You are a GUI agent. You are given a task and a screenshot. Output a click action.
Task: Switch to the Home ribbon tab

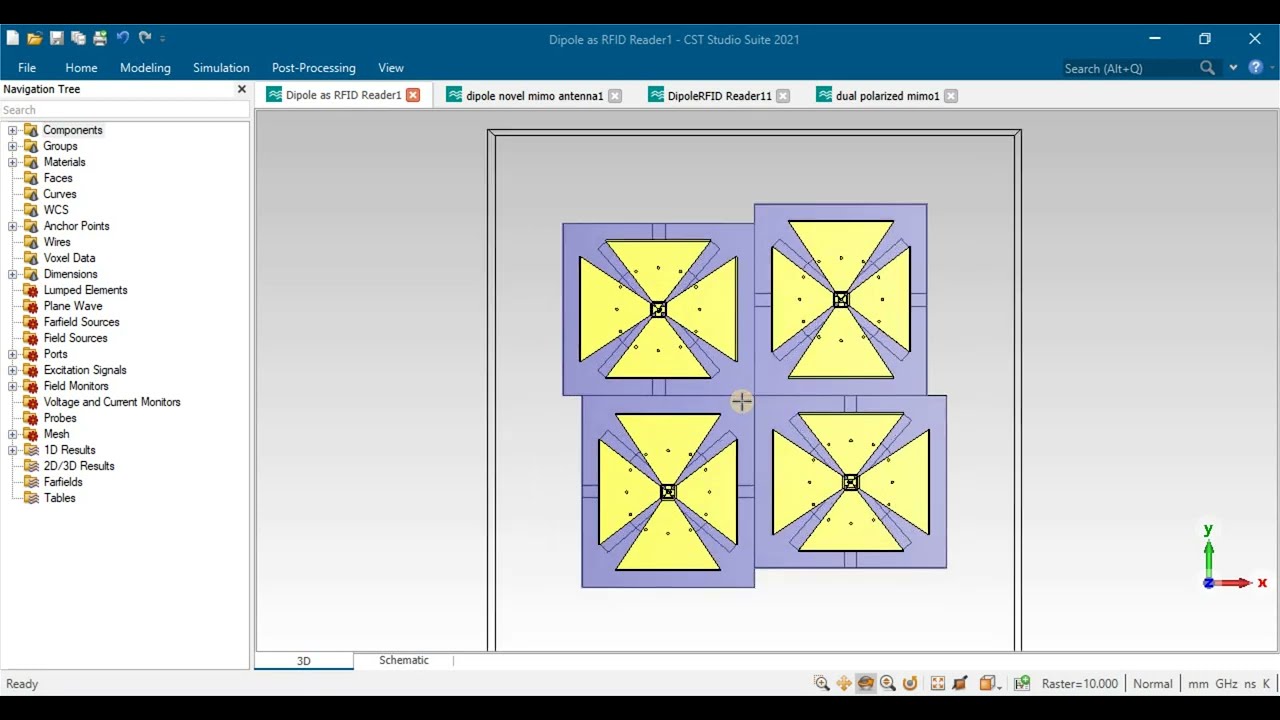click(x=81, y=68)
